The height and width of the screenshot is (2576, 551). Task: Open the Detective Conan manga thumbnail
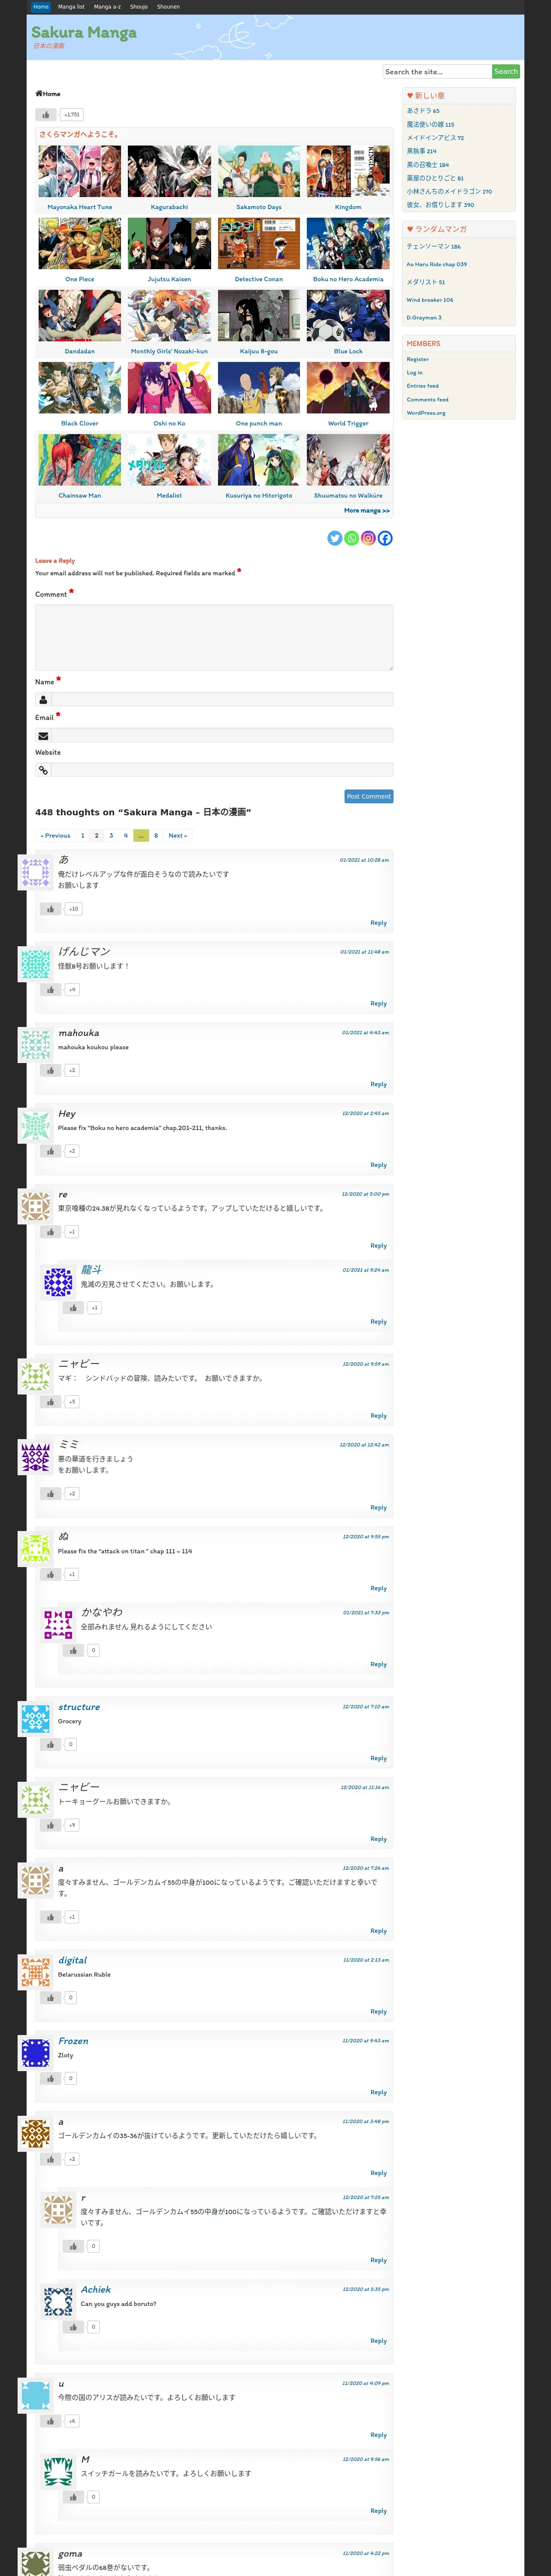pyautogui.click(x=259, y=243)
